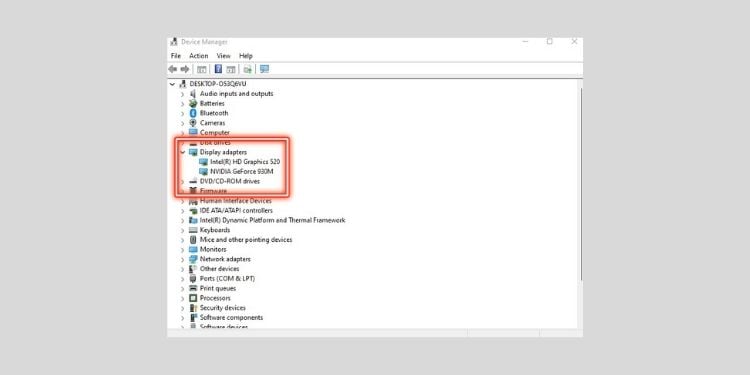The image size is (750, 375).
Task: Click the Ports (COM & LPT) icon
Action: [193, 278]
